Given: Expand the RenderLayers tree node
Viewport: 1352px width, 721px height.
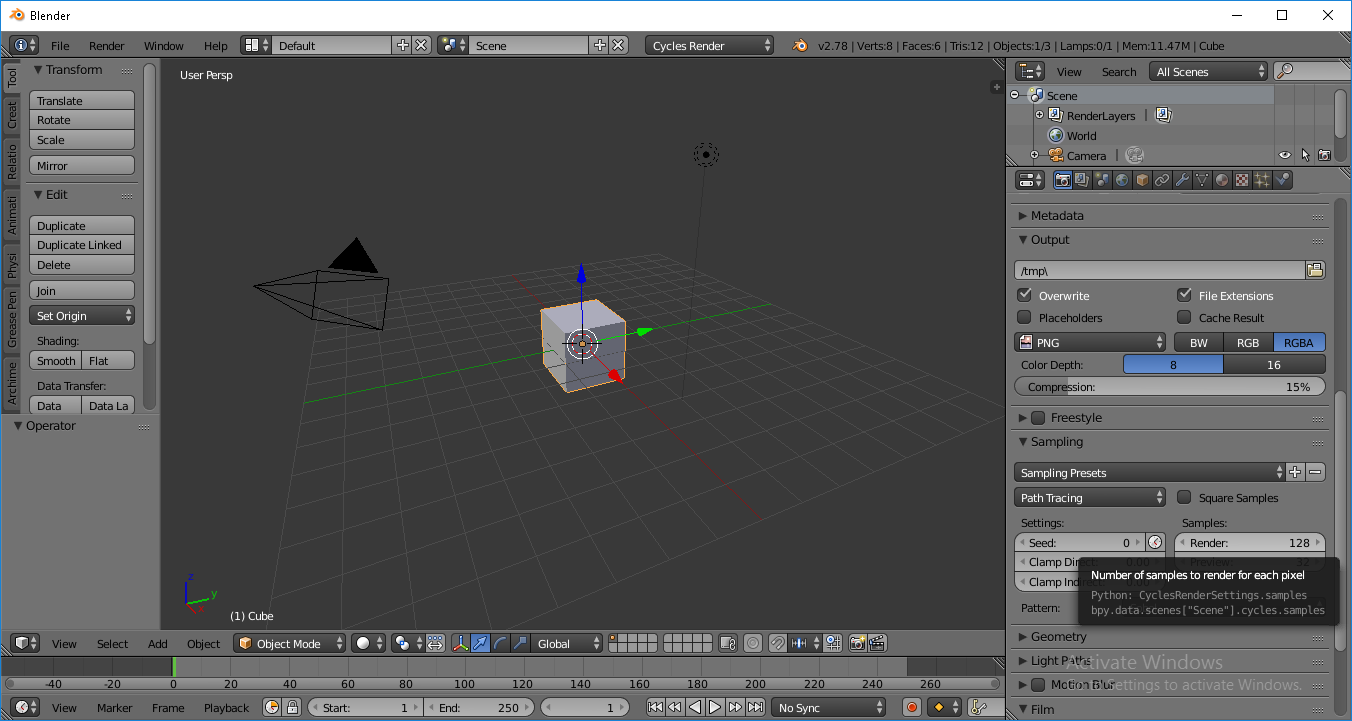Looking at the screenshot, I should [1039, 115].
